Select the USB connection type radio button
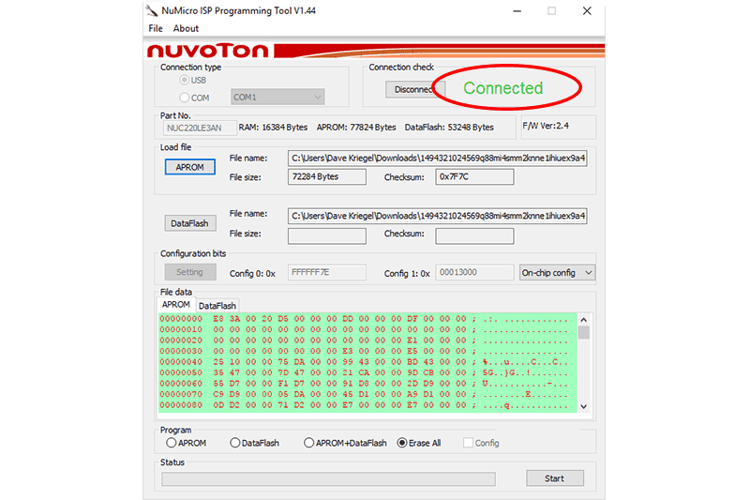 click(184, 80)
